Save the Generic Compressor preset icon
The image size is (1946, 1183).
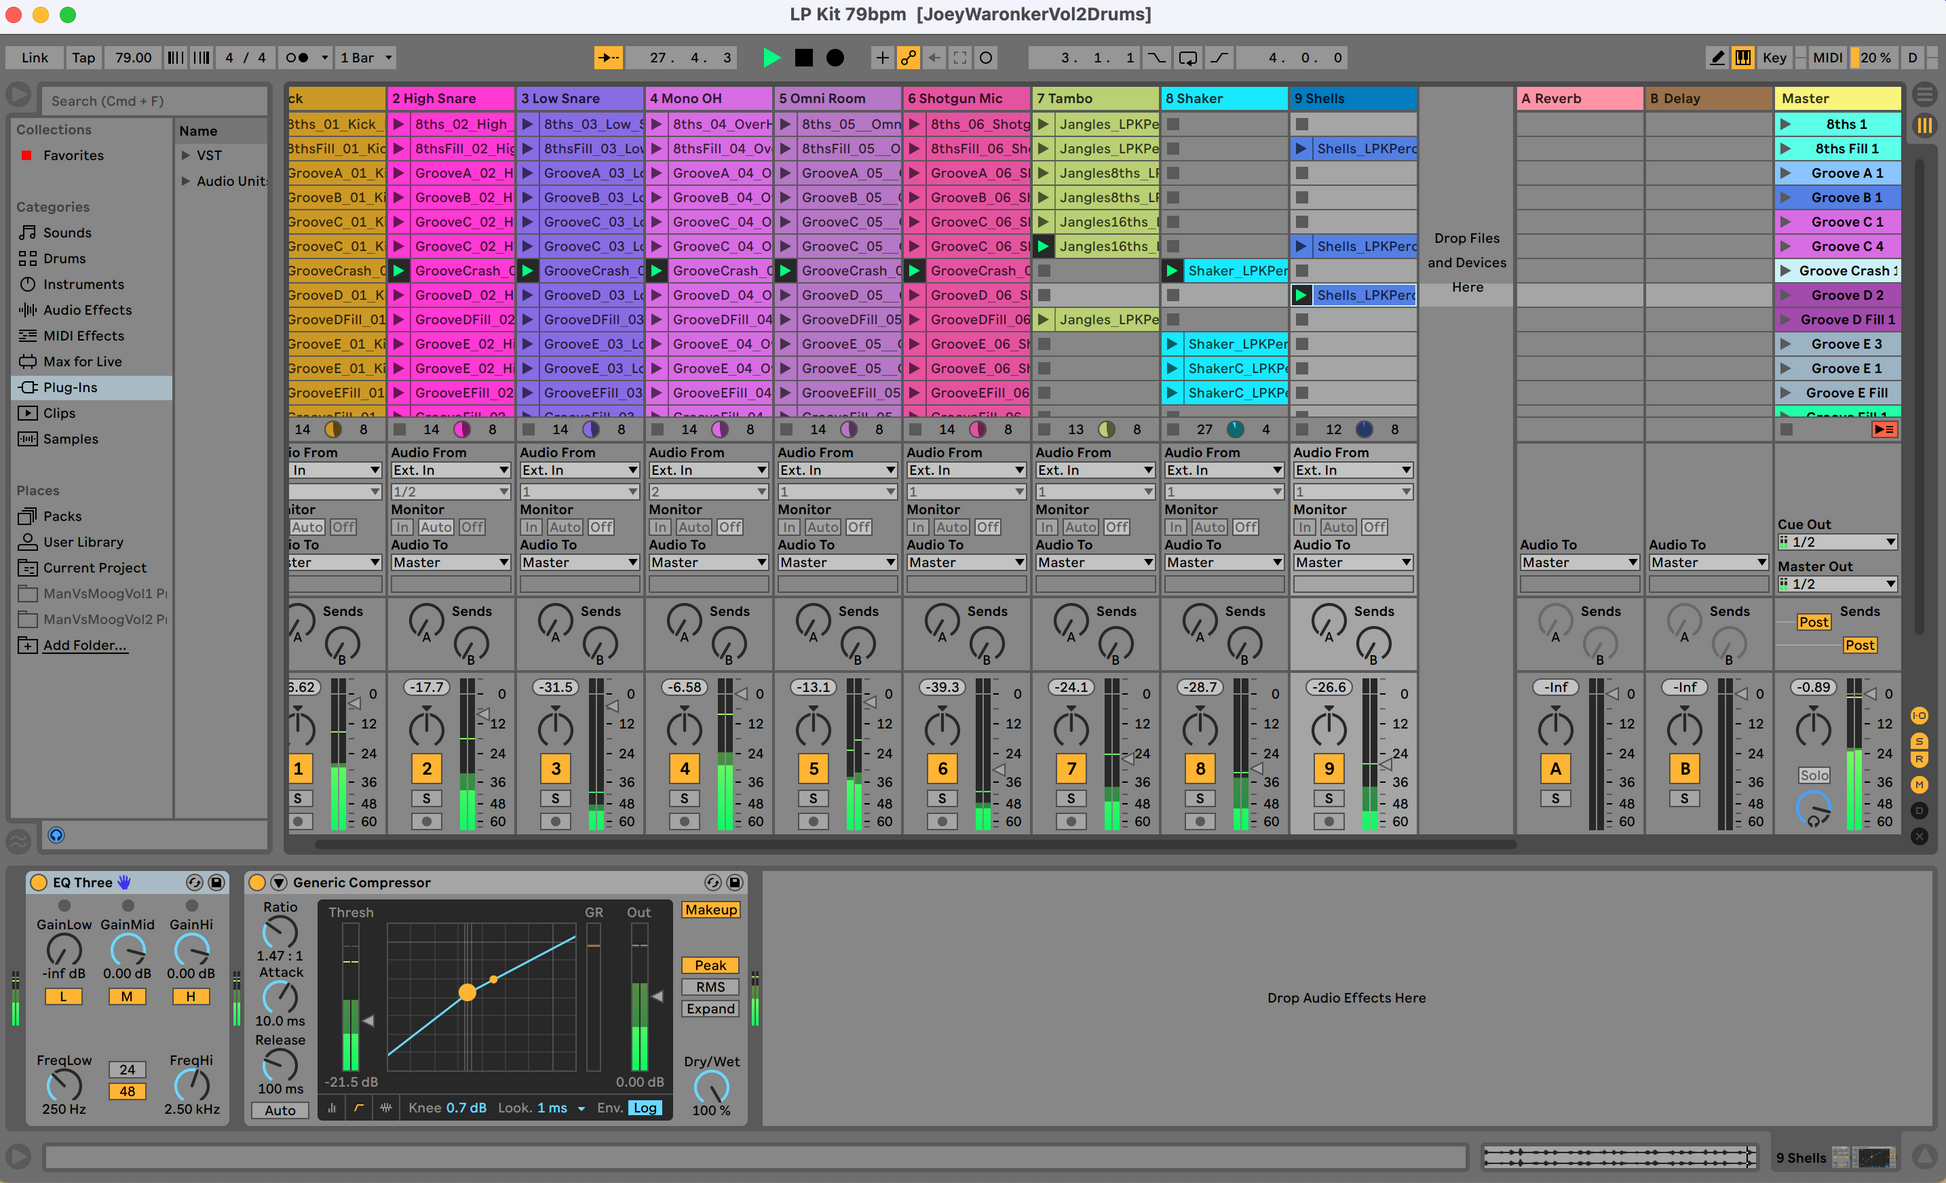tap(735, 882)
